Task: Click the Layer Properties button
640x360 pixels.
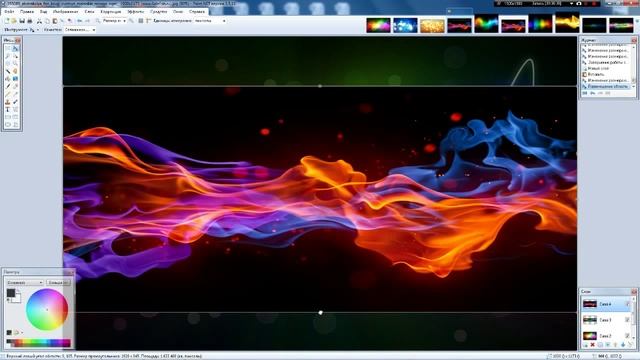Action: [x=630, y=345]
